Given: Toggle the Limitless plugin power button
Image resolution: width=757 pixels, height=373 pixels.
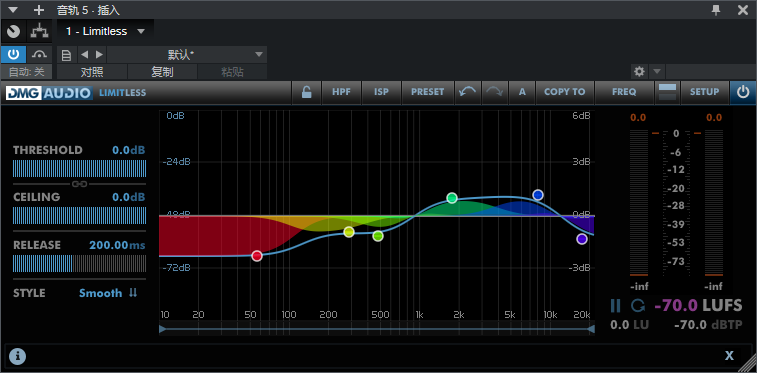Looking at the screenshot, I should coord(743,92).
